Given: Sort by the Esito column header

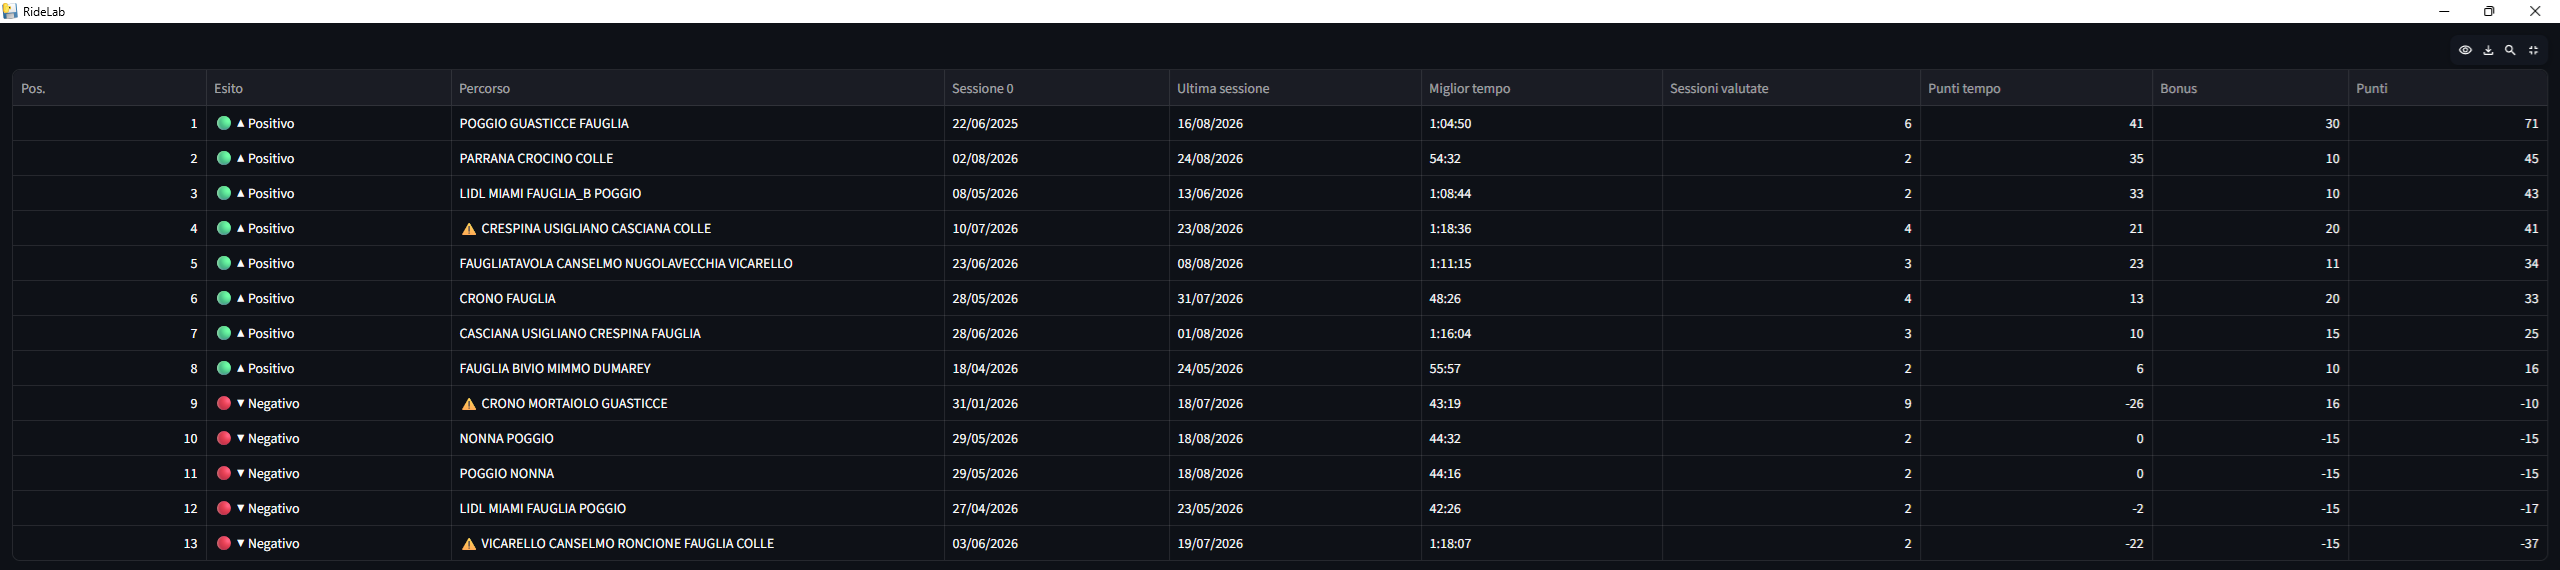Looking at the screenshot, I should (329, 88).
